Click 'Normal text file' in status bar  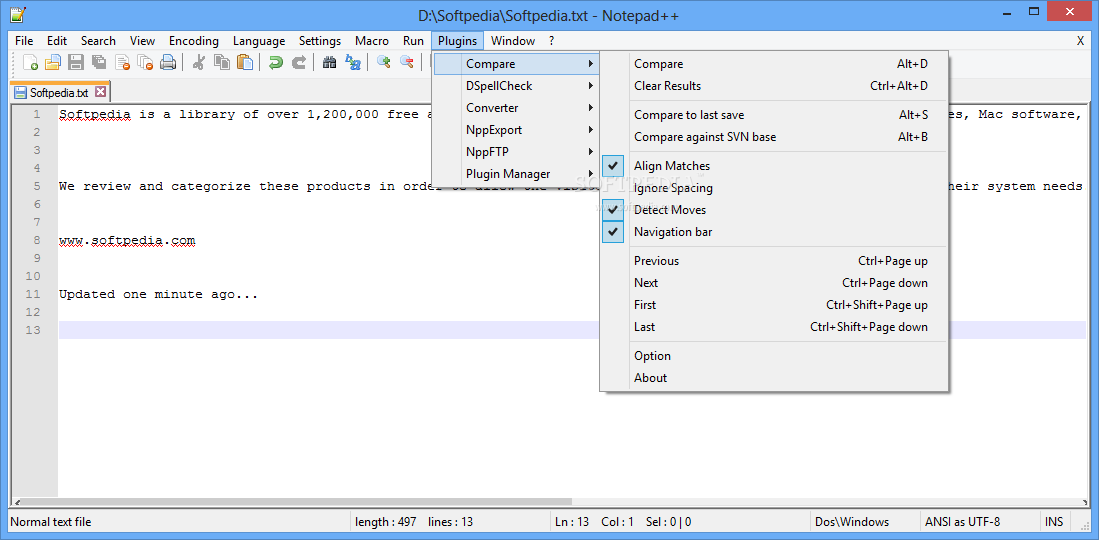50,522
